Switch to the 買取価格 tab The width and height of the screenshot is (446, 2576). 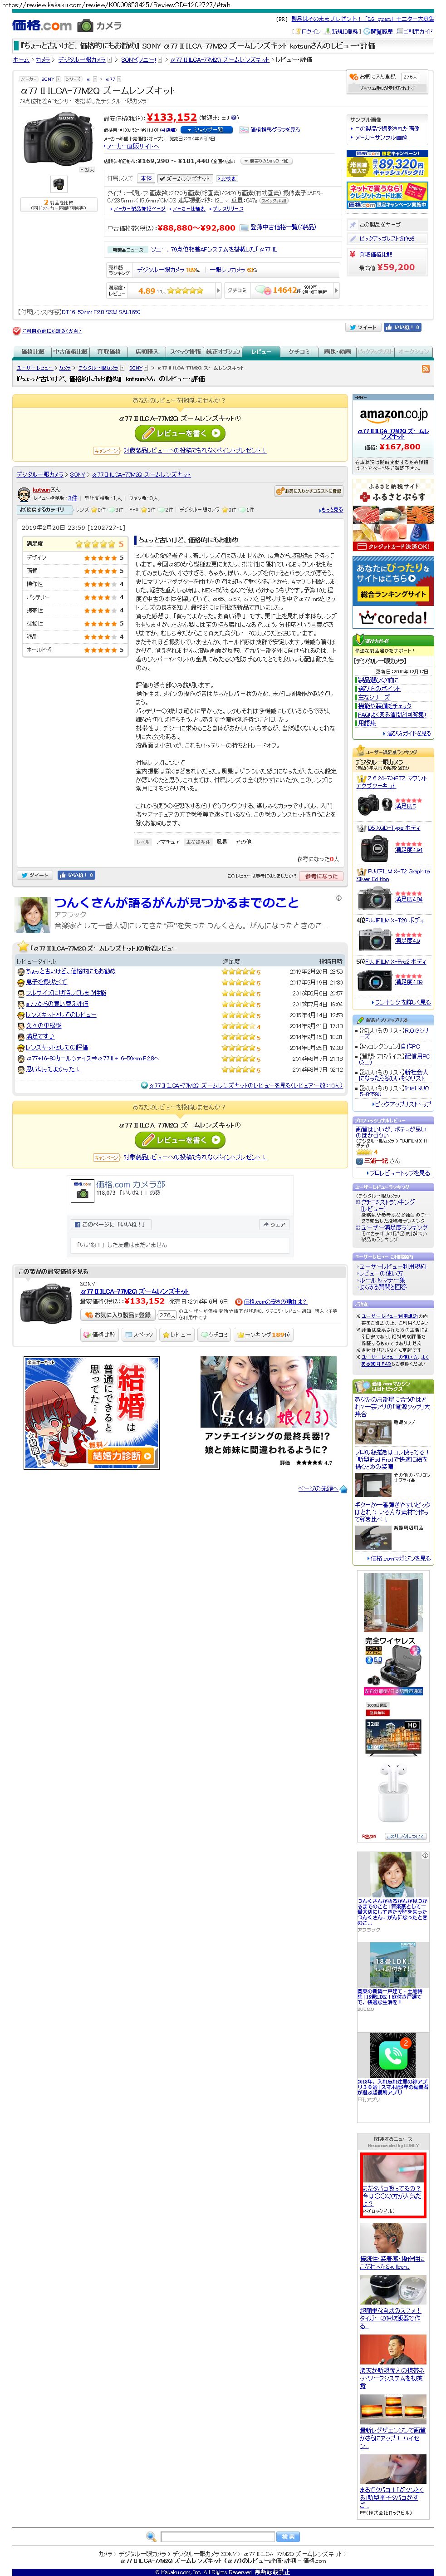point(108,352)
